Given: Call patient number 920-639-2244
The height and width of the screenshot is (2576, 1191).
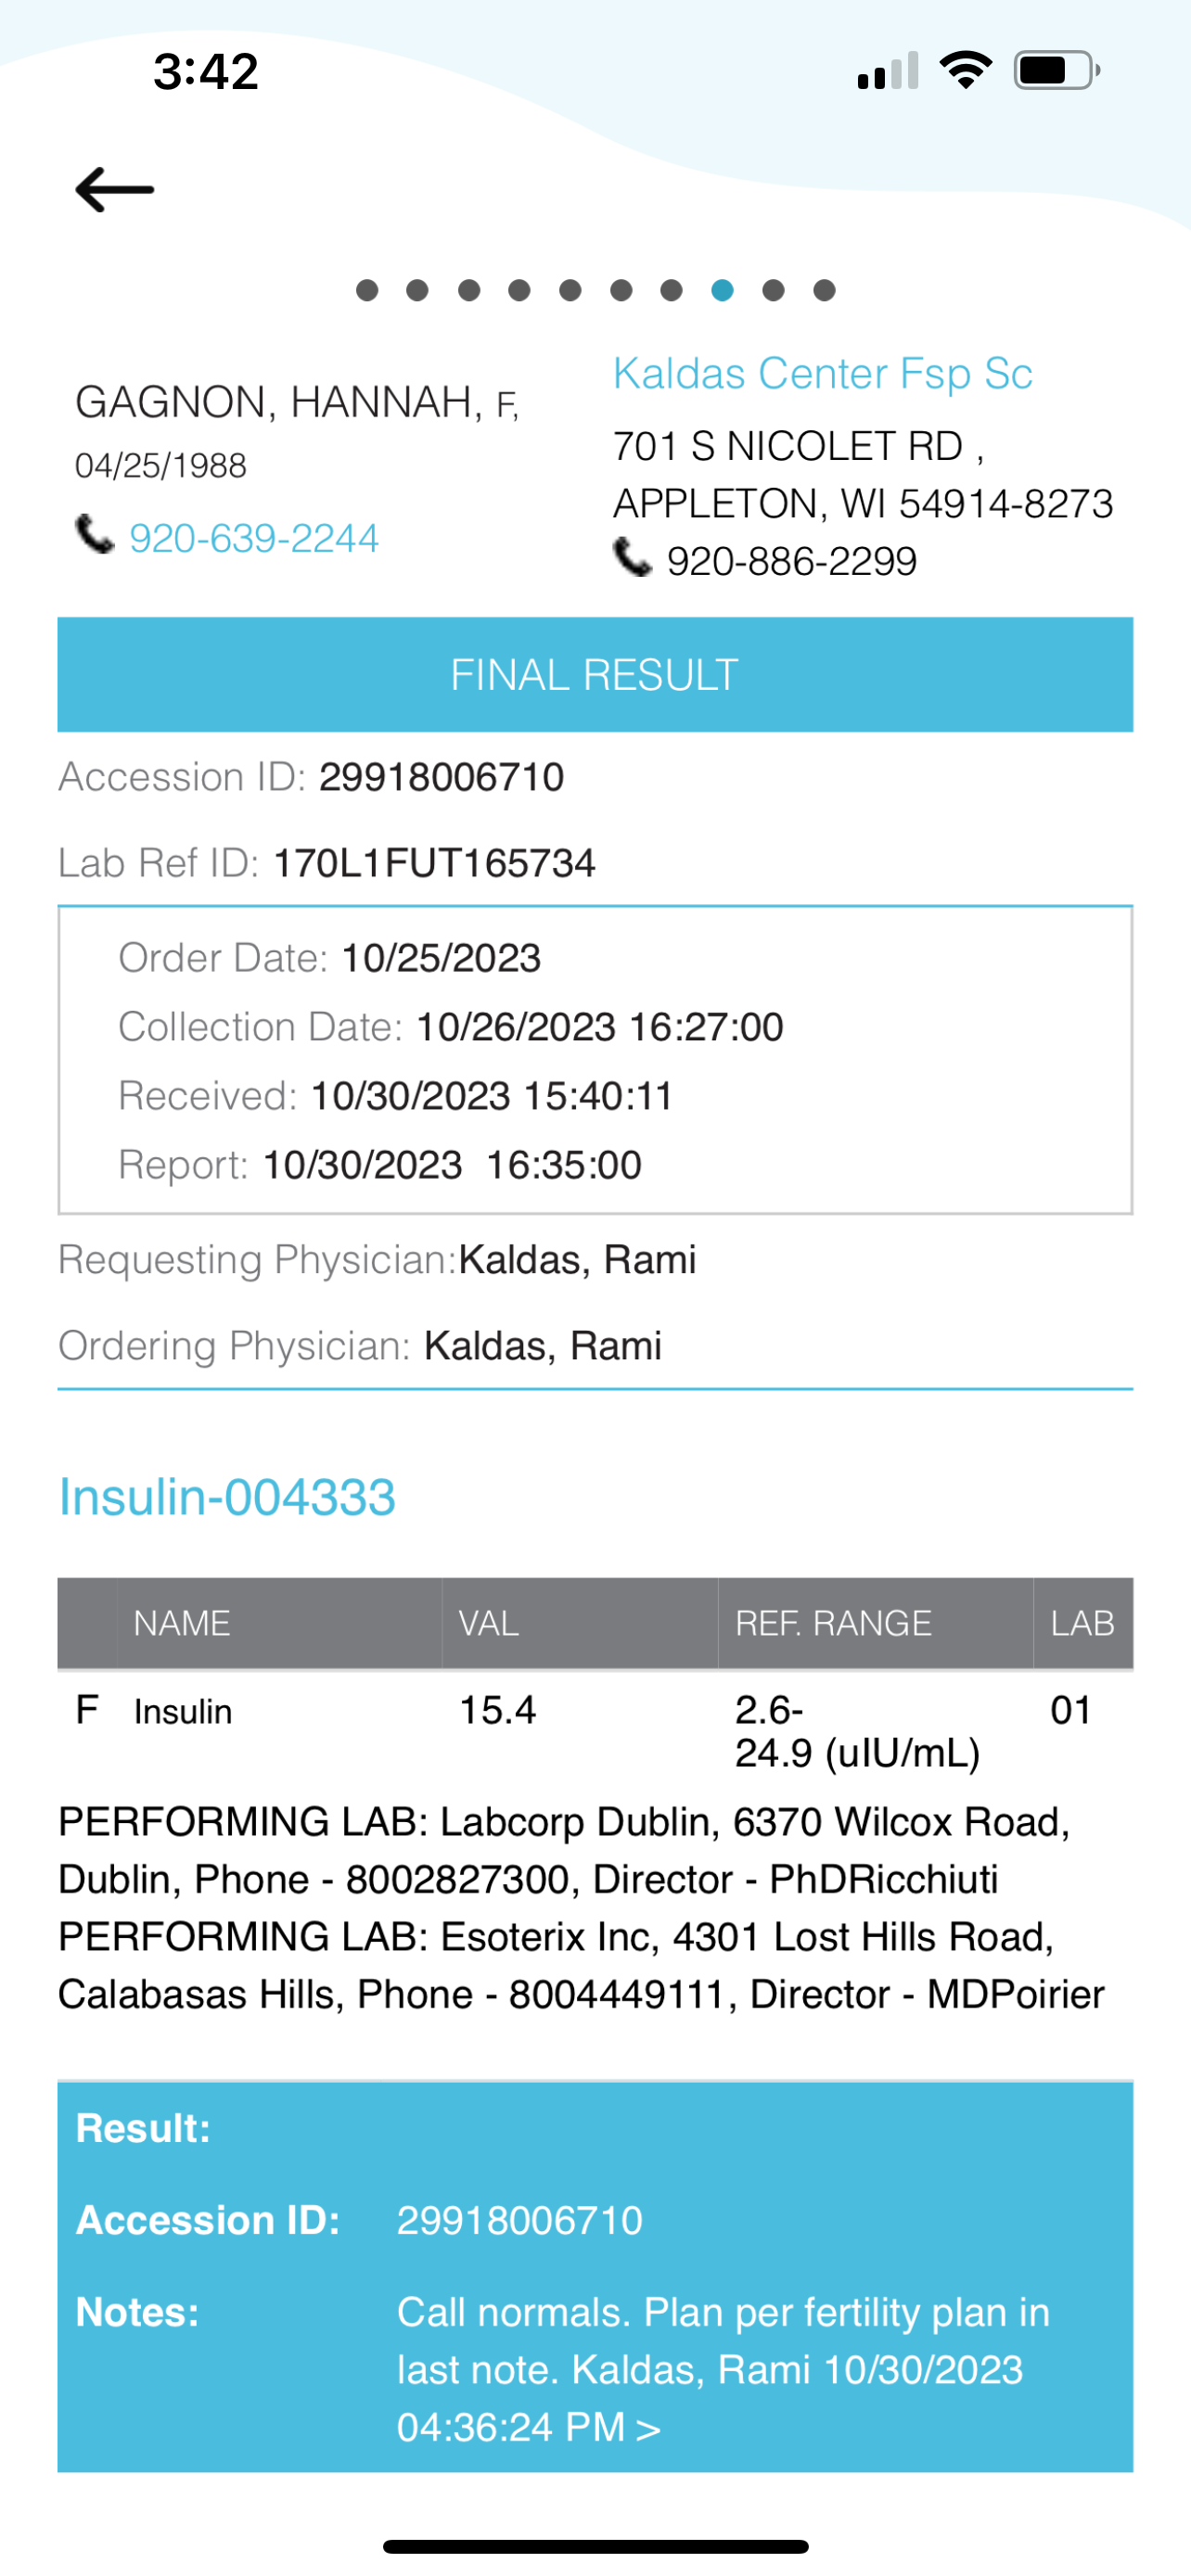Looking at the screenshot, I should [x=254, y=539].
